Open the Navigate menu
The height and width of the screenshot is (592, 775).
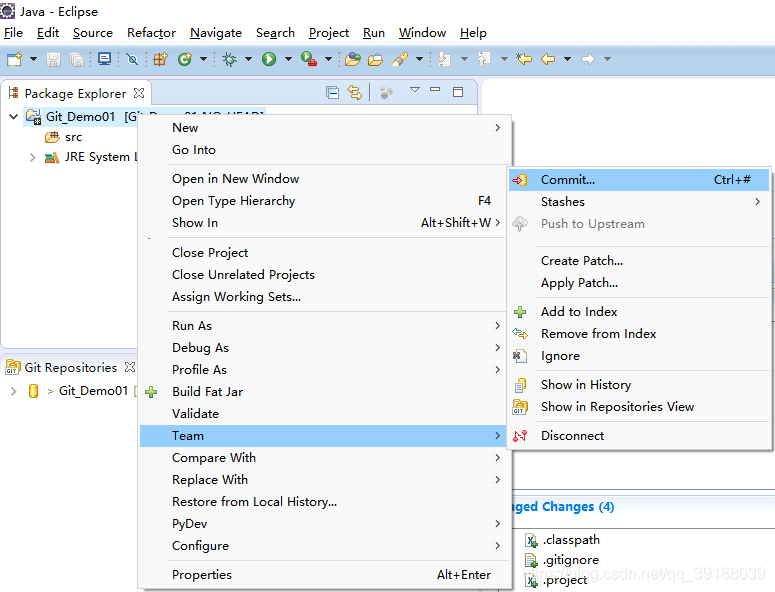216,33
